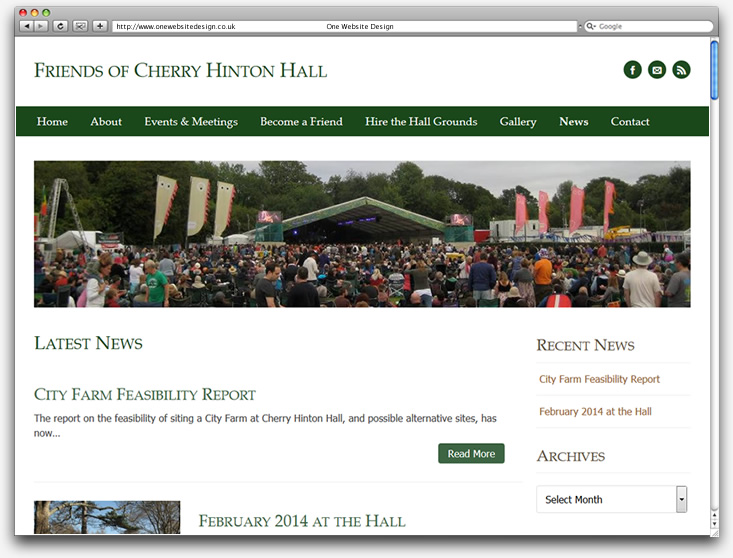Go forward with browser forward arrow
This screenshot has height=558, width=733.
coord(41,26)
